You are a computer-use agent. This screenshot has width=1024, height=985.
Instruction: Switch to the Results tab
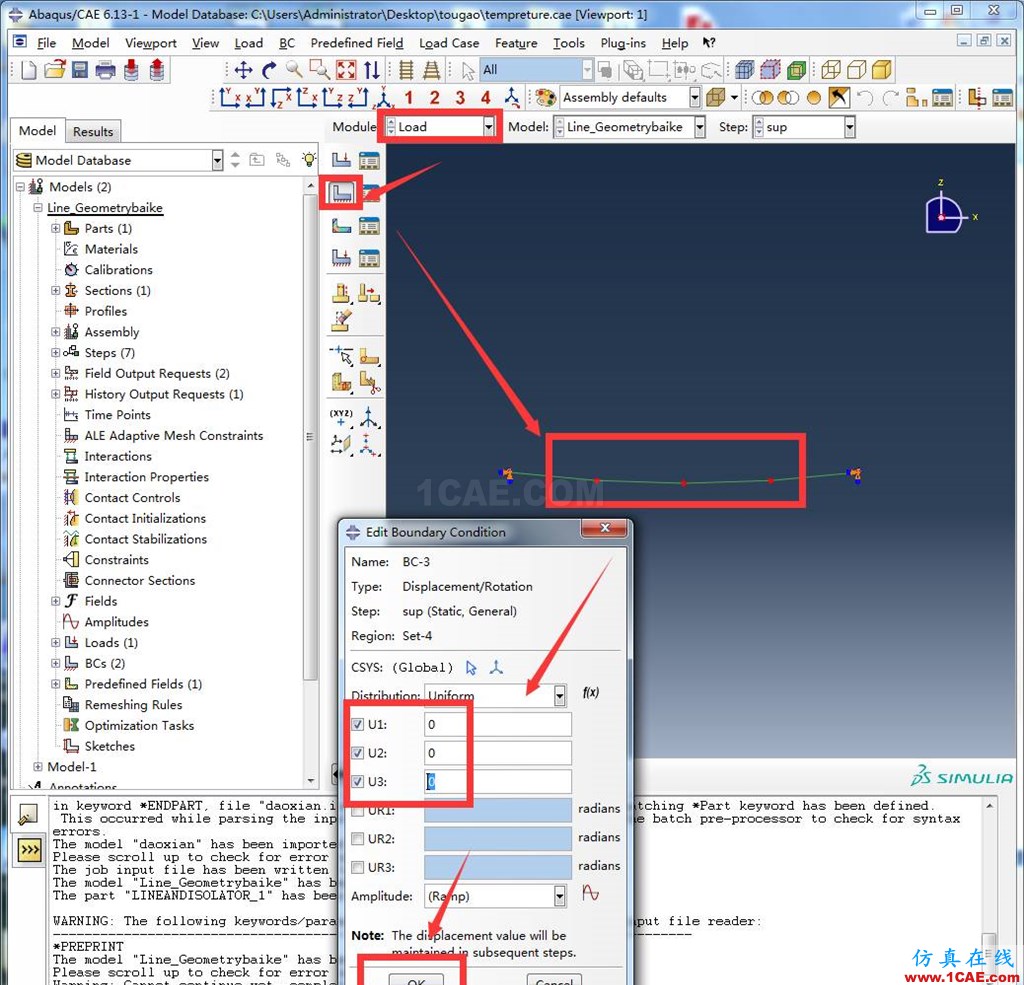pos(93,131)
